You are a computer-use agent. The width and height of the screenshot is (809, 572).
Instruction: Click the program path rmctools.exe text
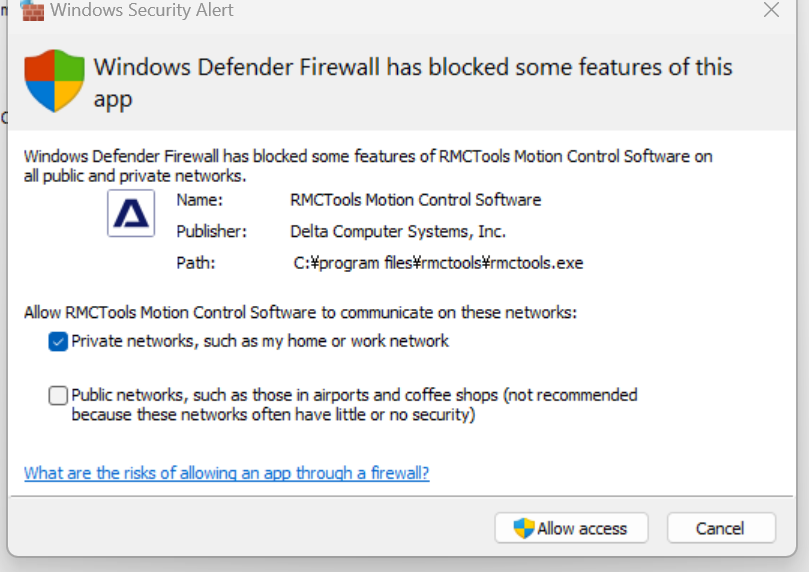point(438,263)
